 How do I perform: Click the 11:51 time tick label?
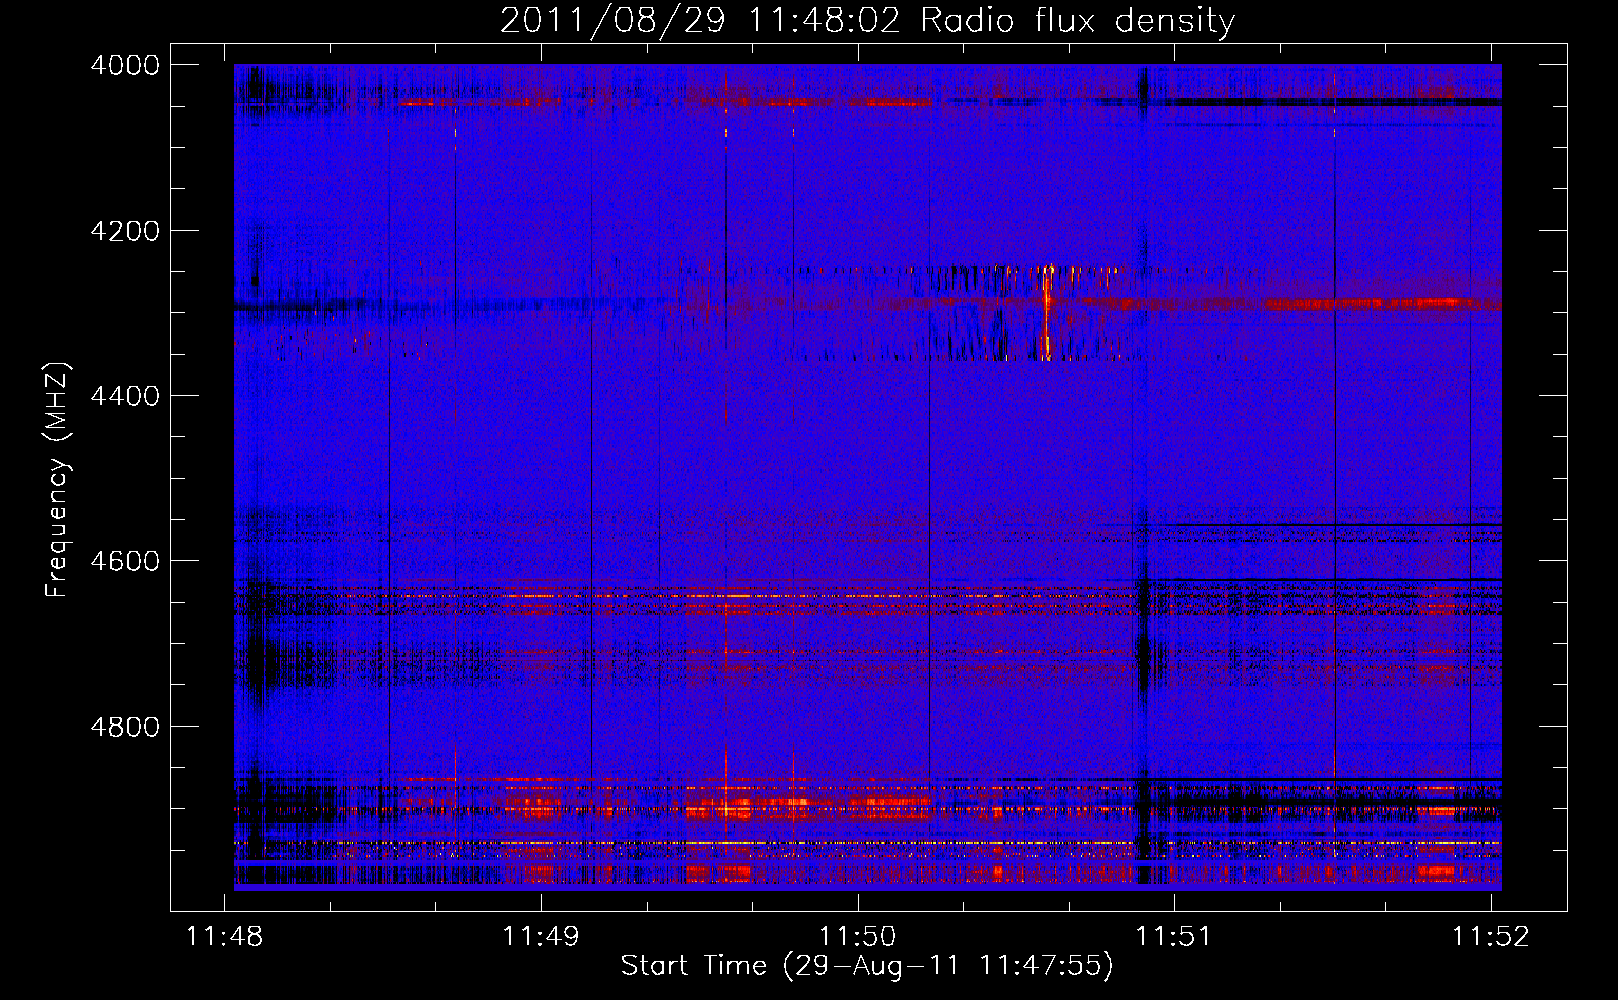coord(1174,937)
